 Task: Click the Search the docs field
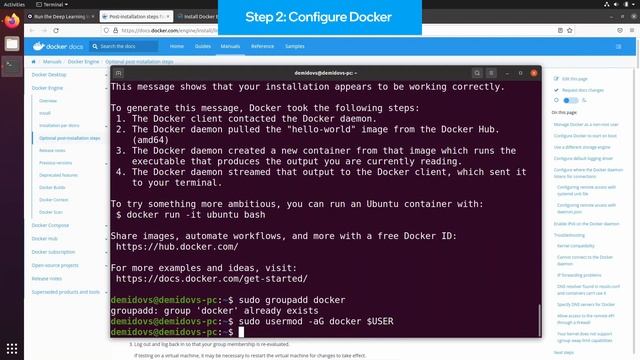coord(124,46)
